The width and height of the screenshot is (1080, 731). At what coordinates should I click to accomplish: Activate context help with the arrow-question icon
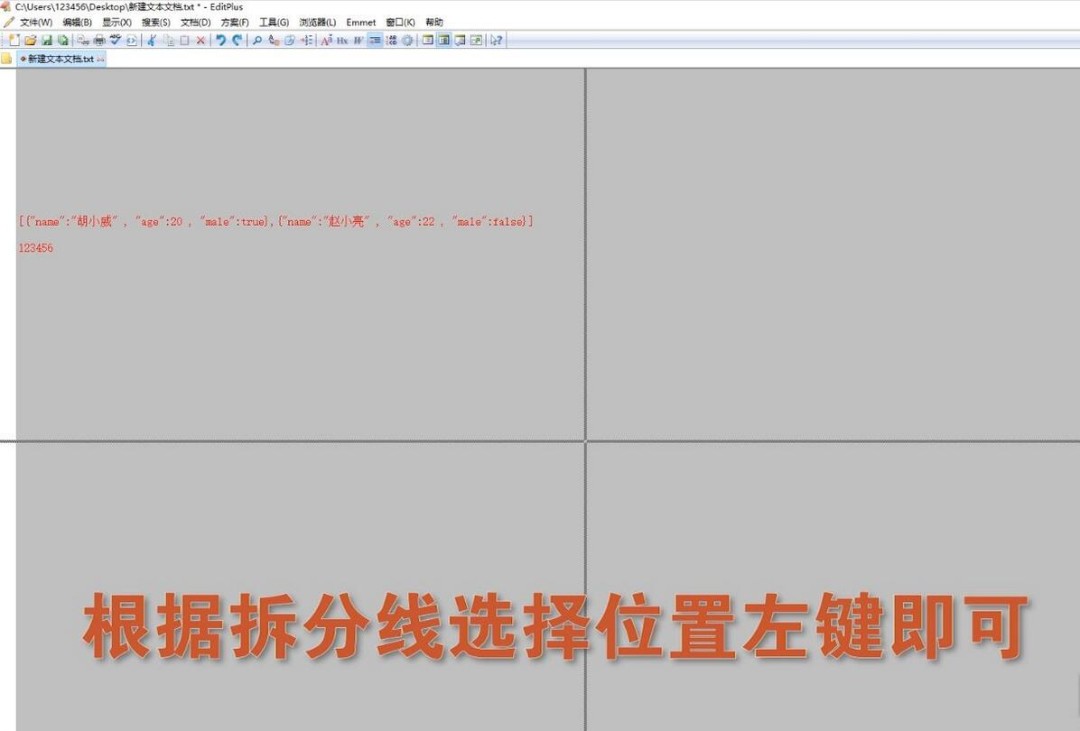pyautogui.click(x=494, y=40)
